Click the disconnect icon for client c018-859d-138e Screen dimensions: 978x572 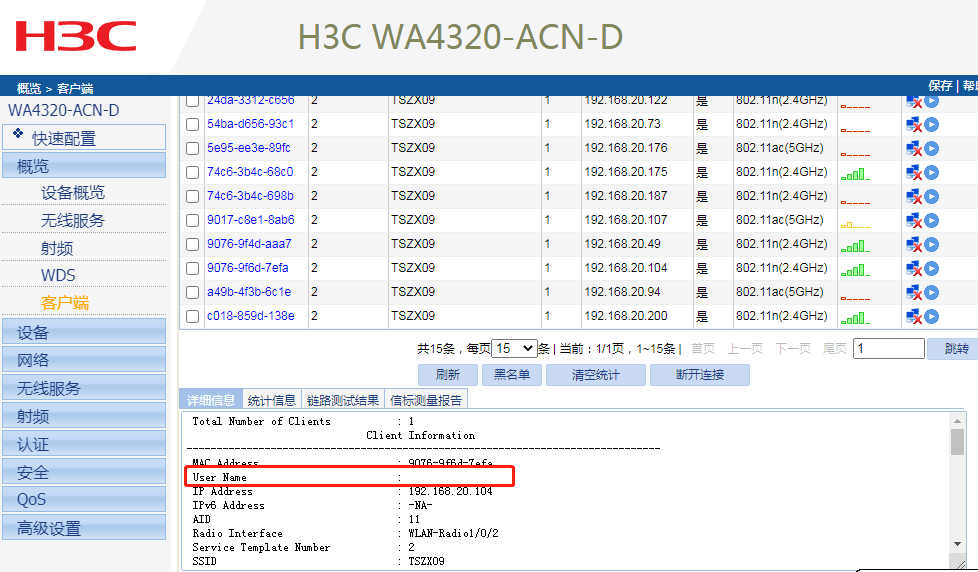click(x=914, y=317)
